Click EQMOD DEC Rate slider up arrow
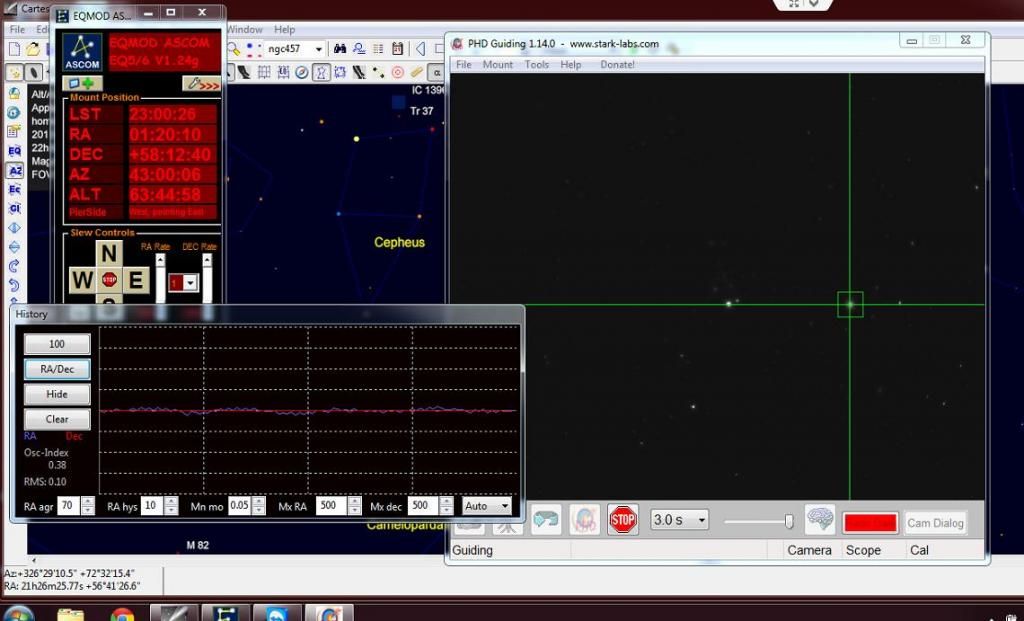The height and width of the screenshot is (621, 1024). click(x=207, y=260)
